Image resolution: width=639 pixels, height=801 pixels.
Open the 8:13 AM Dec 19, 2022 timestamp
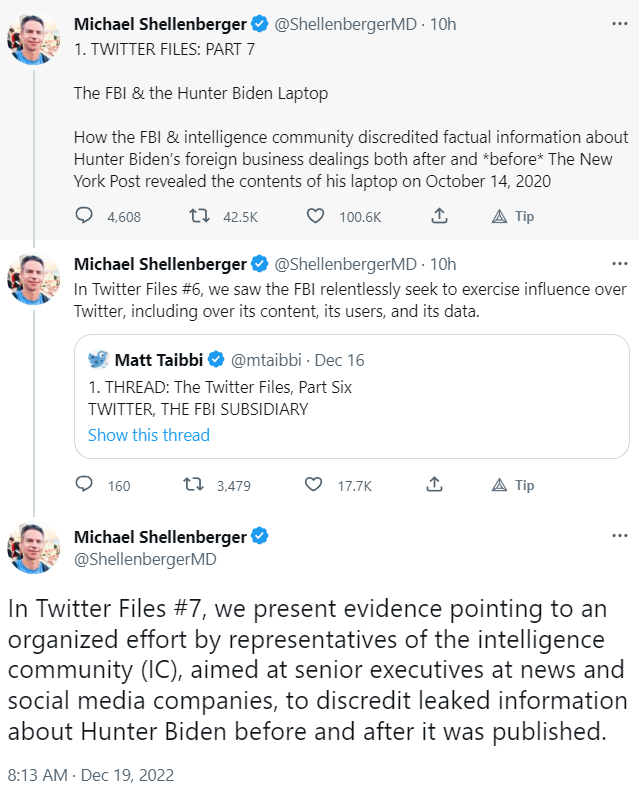[91, 774]
